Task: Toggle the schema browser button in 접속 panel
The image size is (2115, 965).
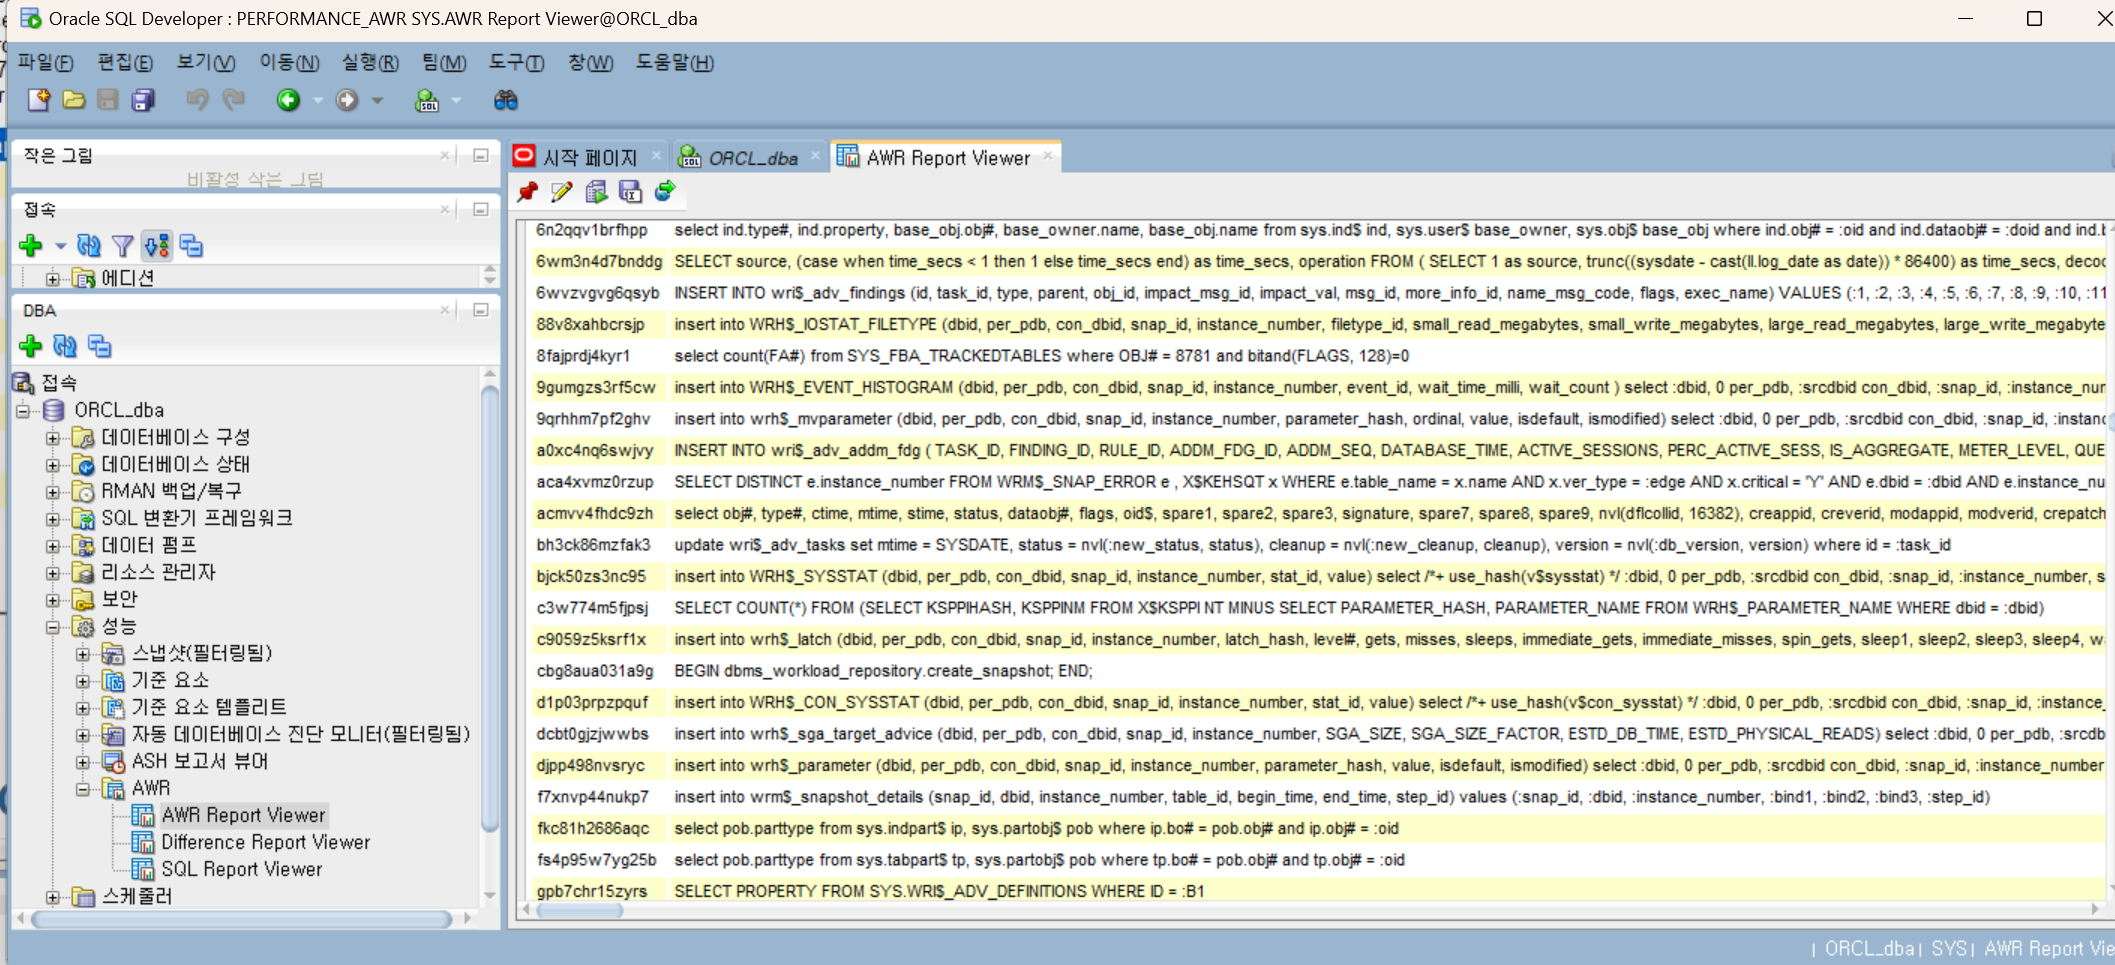Action: [157, 245]
